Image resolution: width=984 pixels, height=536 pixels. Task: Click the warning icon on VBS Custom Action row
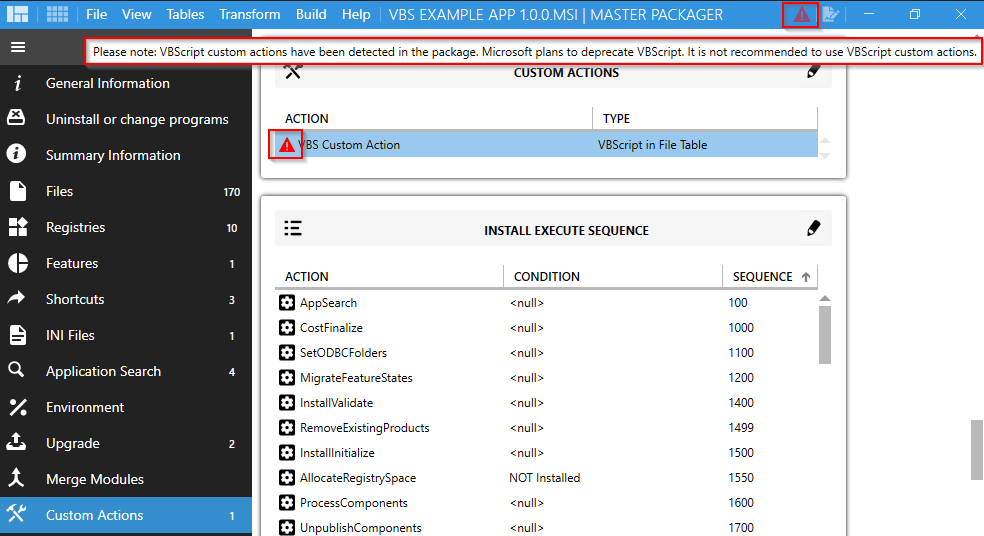click(x=286, y=145)
